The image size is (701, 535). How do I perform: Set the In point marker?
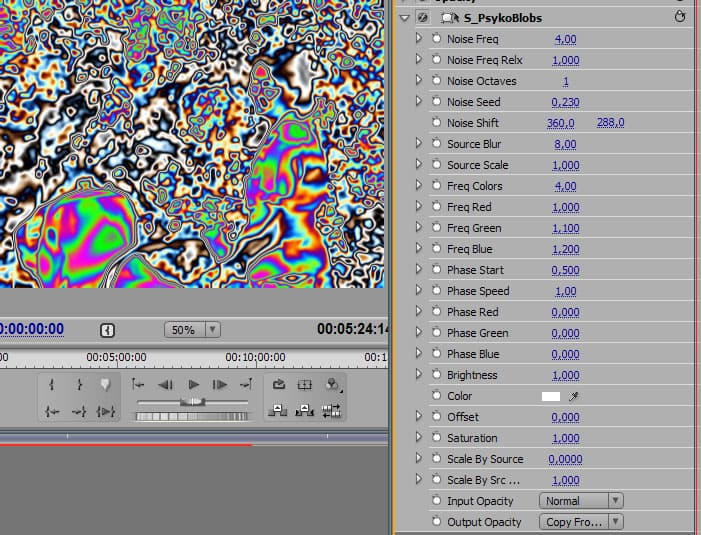(x=52, y=385)
